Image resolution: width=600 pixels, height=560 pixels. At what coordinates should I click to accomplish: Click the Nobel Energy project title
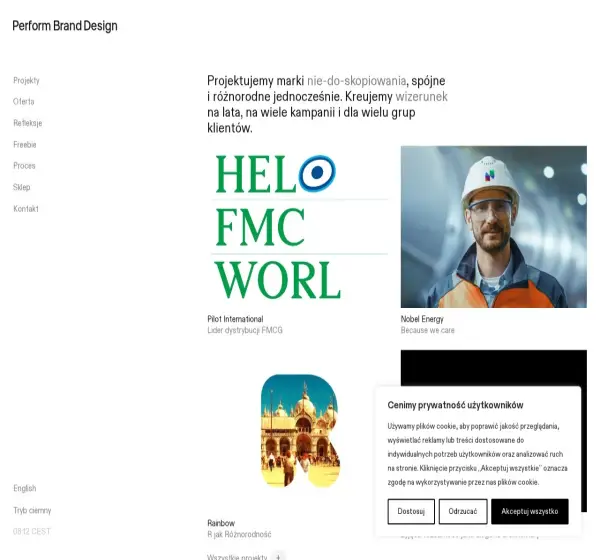[422, 319]
